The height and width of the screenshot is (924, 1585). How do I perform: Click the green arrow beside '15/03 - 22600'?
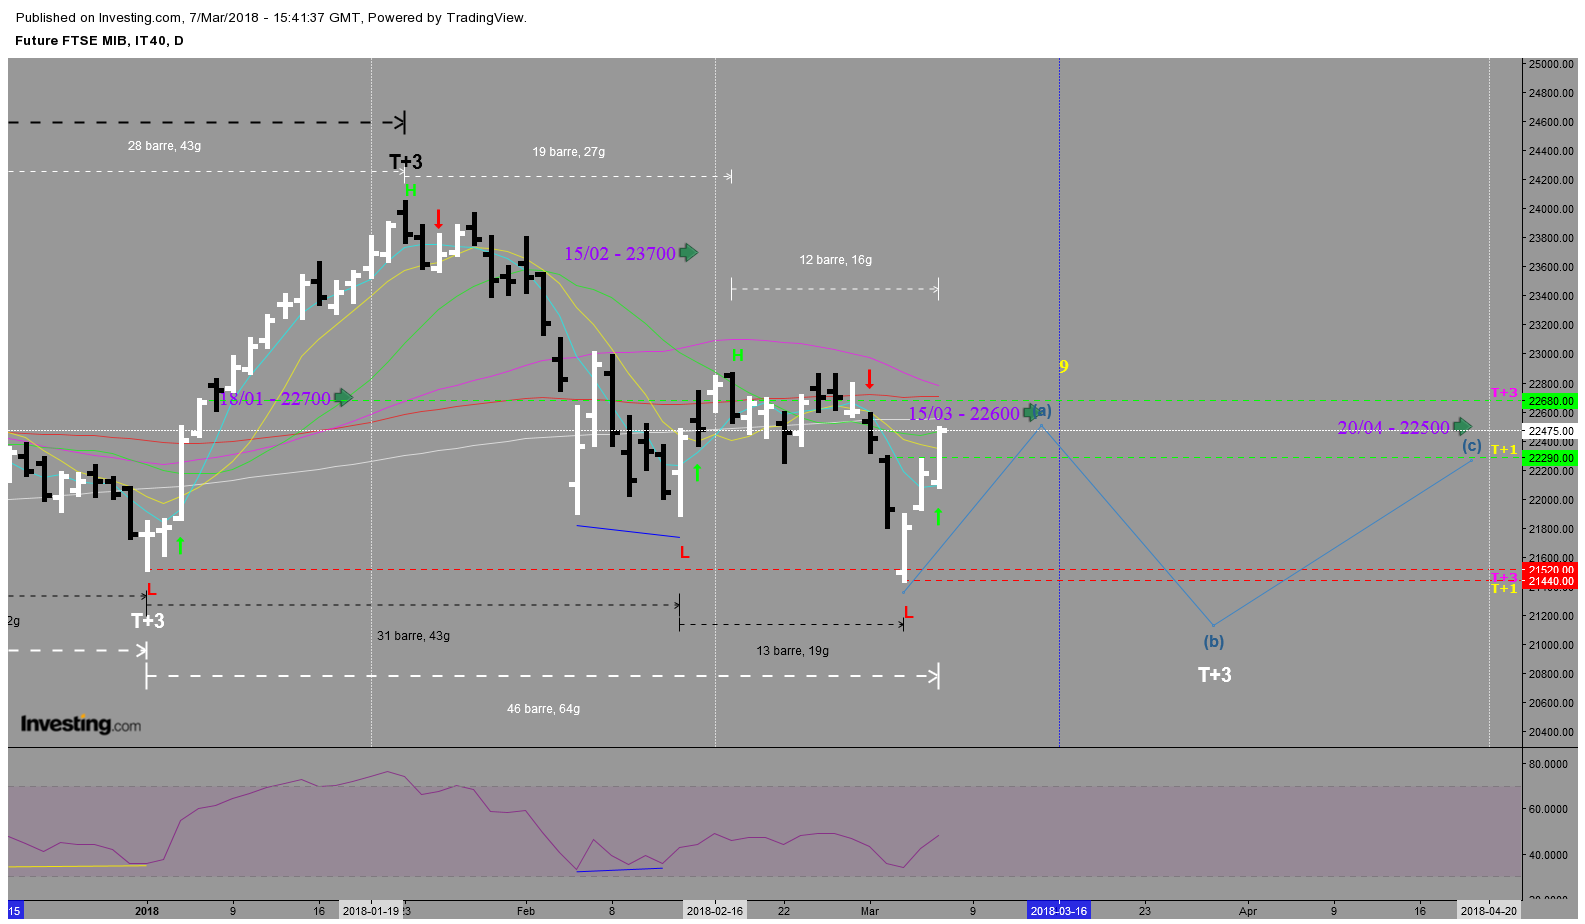[x=1031, y=413]
